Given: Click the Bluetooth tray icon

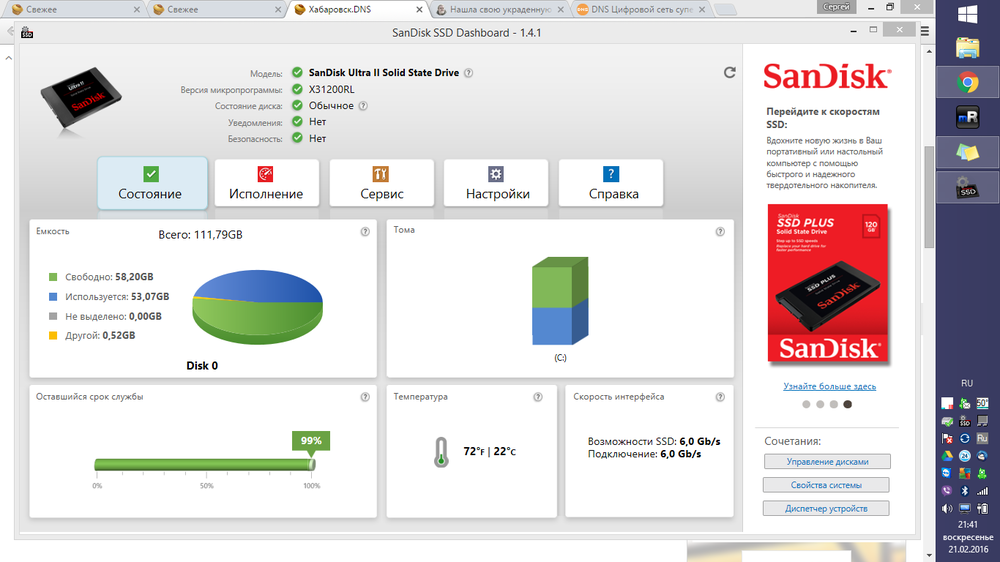Looking at the screenshot, I should pos(965,491).
